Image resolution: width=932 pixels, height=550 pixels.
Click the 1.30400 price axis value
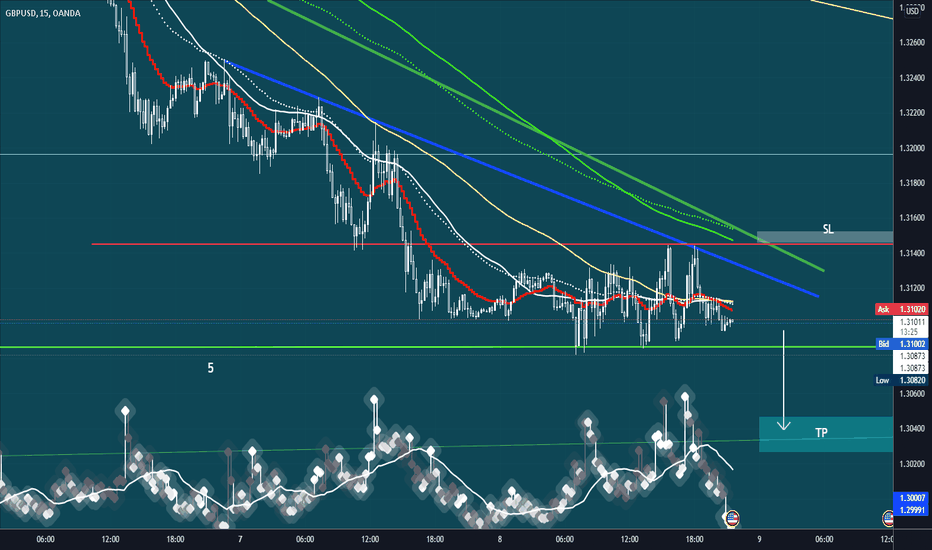[912, 428]
